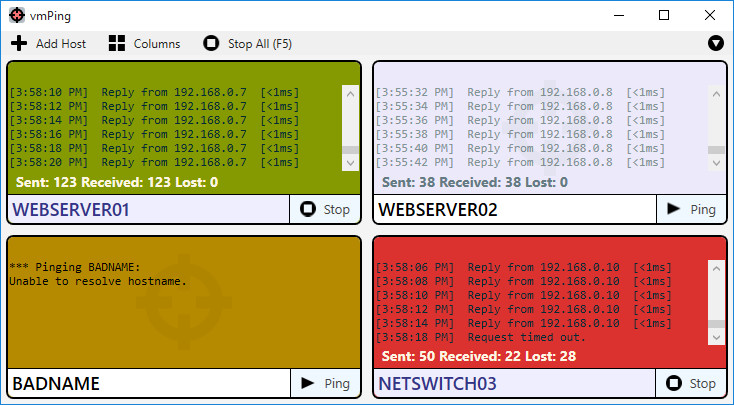Click the 3:58:16 PM reply from 192.168.0.7
734x405 pixels.
[154, 134]
